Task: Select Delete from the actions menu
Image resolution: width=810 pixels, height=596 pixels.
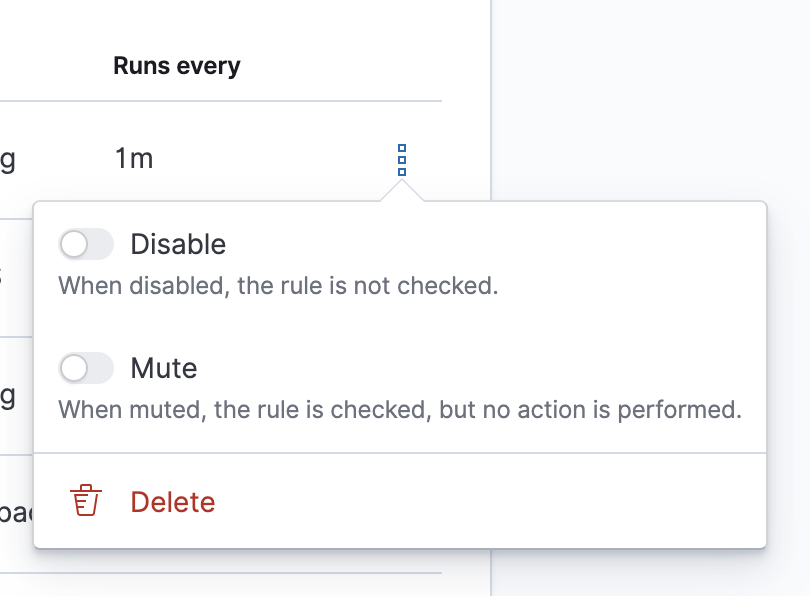Action: [x=172, y=503]
